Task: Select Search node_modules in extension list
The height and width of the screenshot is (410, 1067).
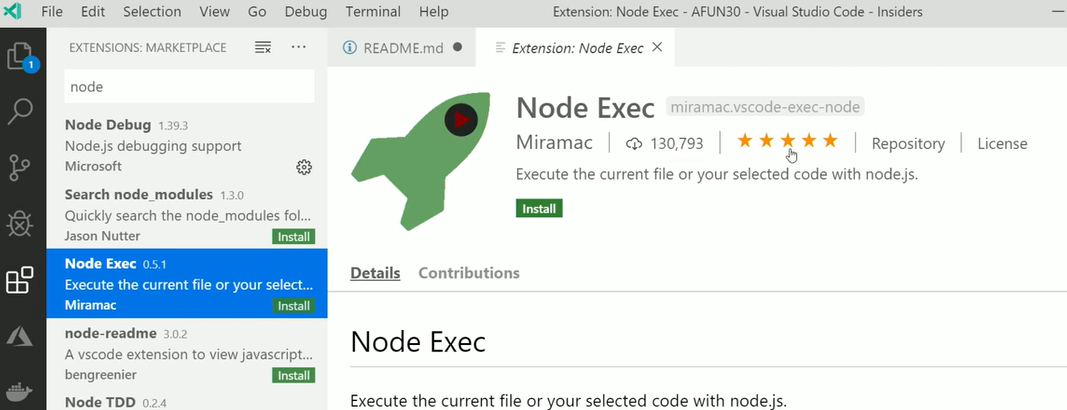Action: [x=186, y=214]
